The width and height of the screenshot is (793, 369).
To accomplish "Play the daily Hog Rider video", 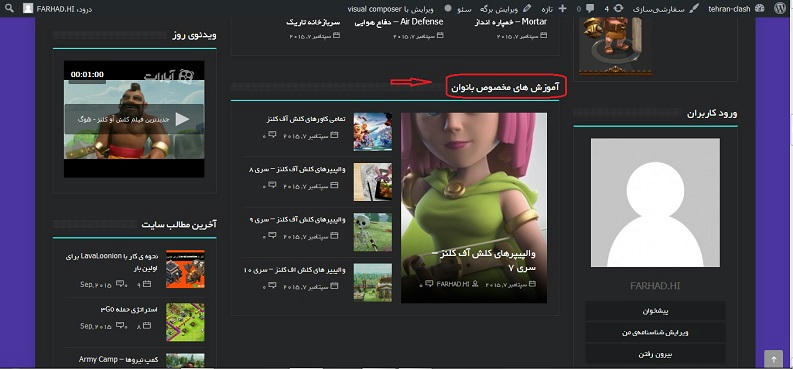I will pyautogui.click(x=182, y=119).
